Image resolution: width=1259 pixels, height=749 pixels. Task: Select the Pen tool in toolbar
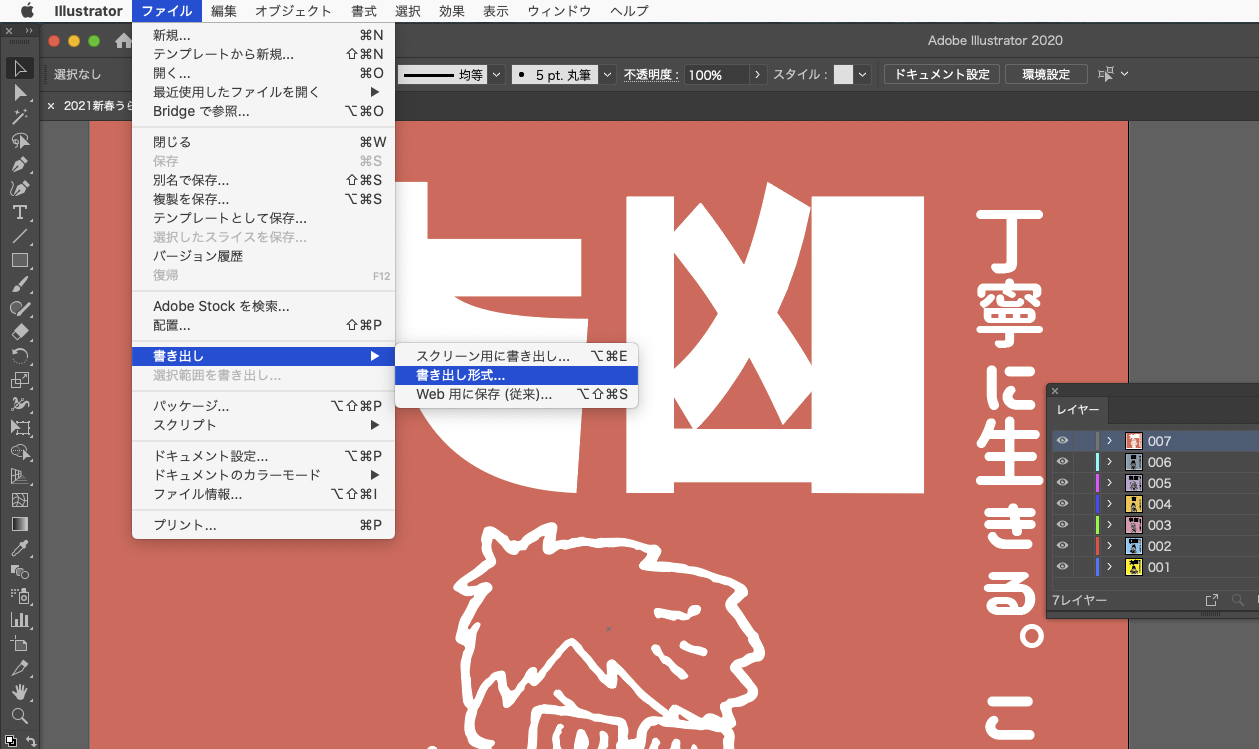click(x=19, y=164)
